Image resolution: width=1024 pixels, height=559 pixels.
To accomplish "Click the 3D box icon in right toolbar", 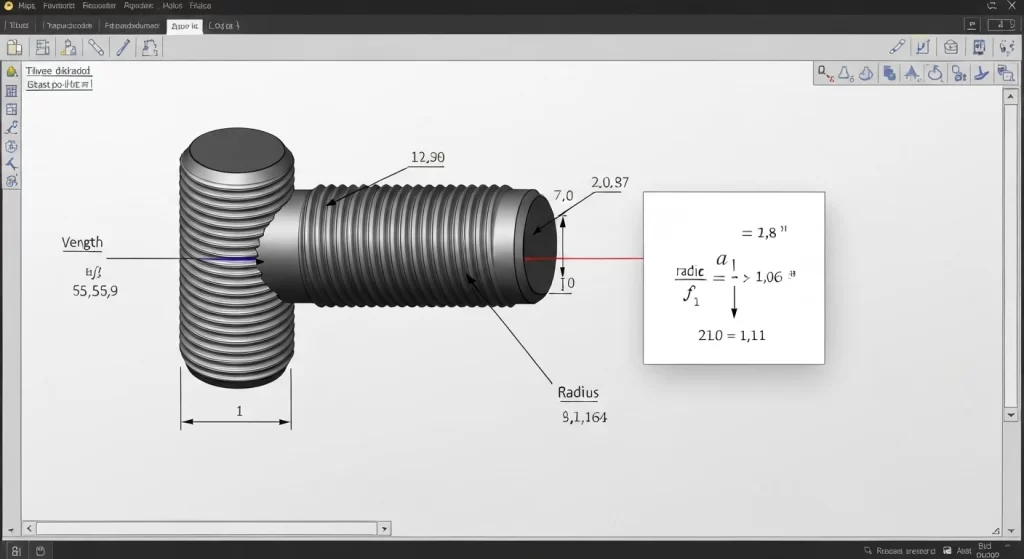I will click(x=951, y=46).
